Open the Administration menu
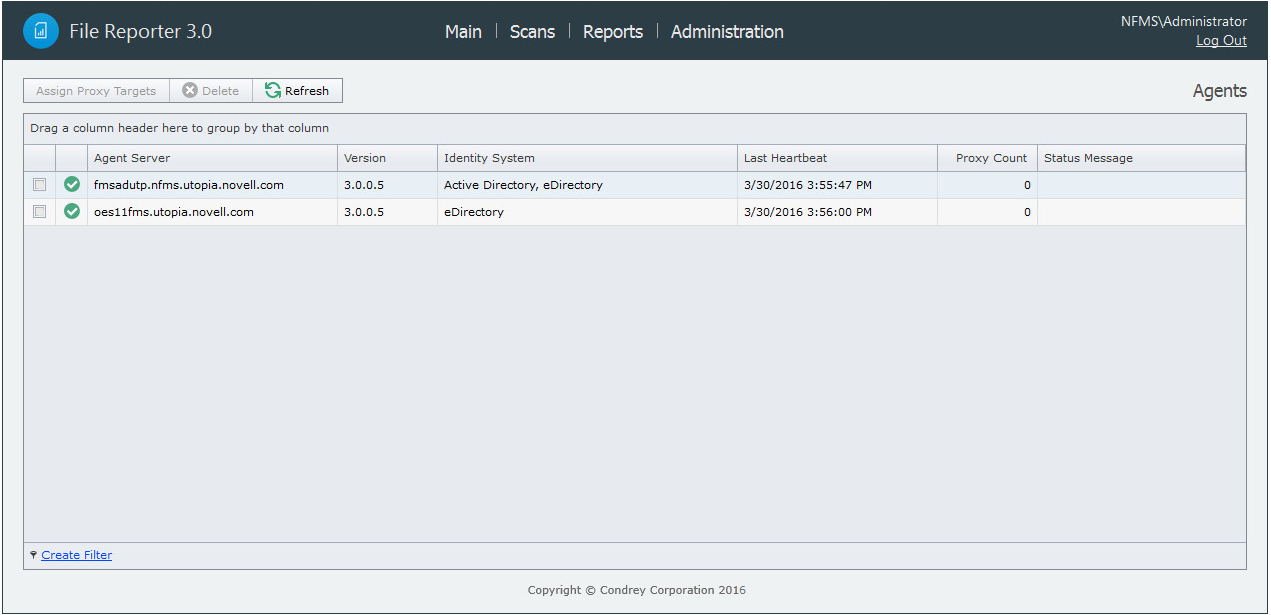Image resolution: width=1271 pixels, height=615 pixels. pyautogui.click(x=727, y=32)
